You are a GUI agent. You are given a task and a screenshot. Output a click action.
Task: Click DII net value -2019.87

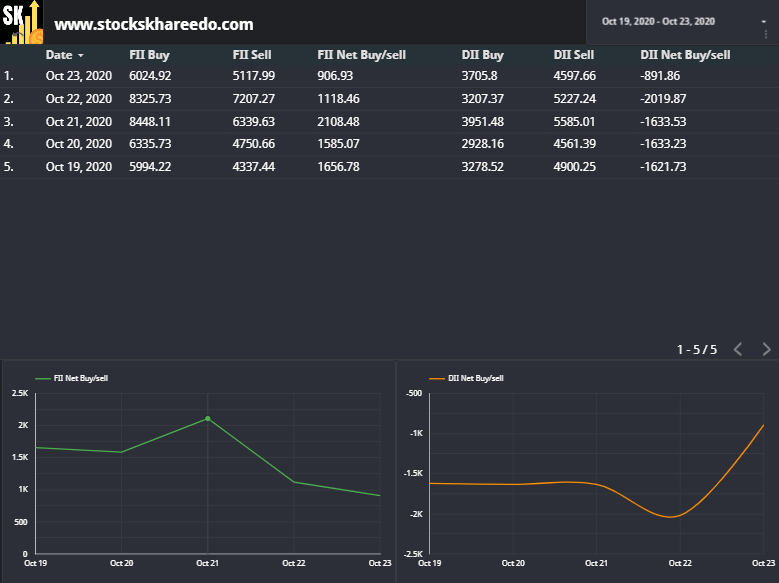(663, 98)
